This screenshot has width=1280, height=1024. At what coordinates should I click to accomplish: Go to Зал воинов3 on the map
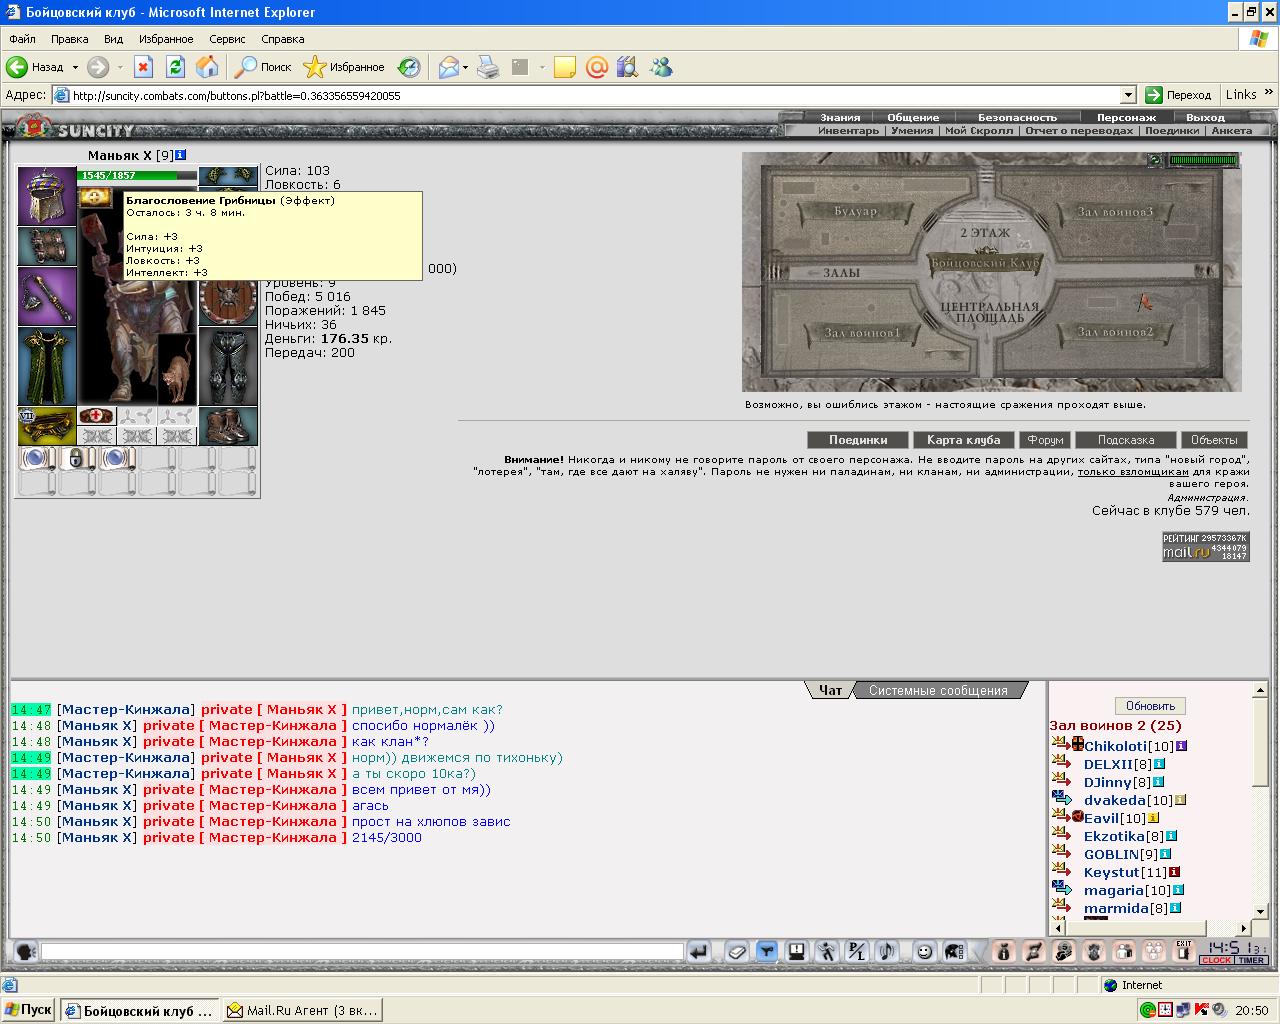(1115, 211)
